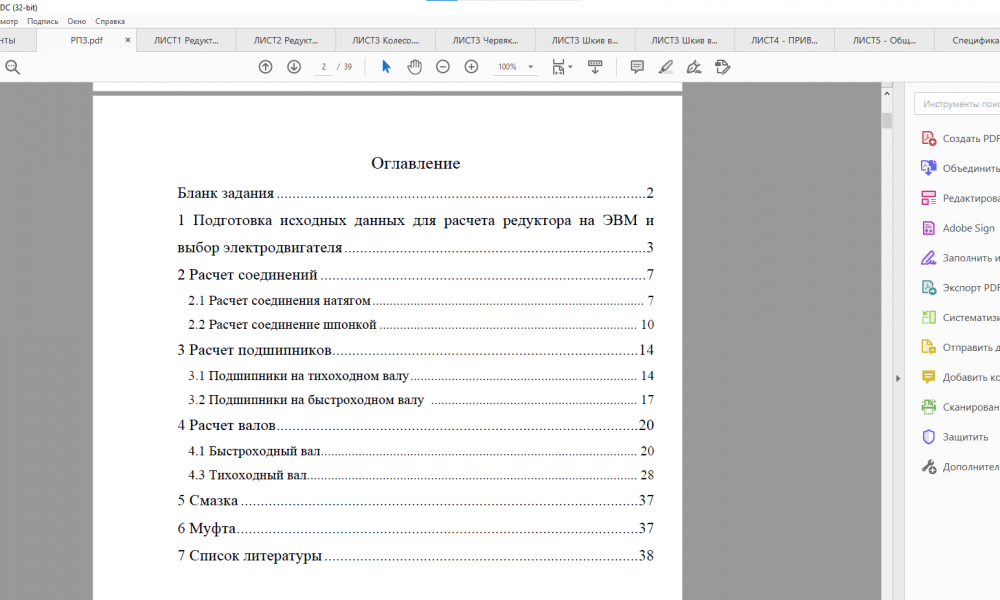Open the 100% zoom level dropdown
The height and width of the screenshot is (600, 1000).
[x=517, y=67]
